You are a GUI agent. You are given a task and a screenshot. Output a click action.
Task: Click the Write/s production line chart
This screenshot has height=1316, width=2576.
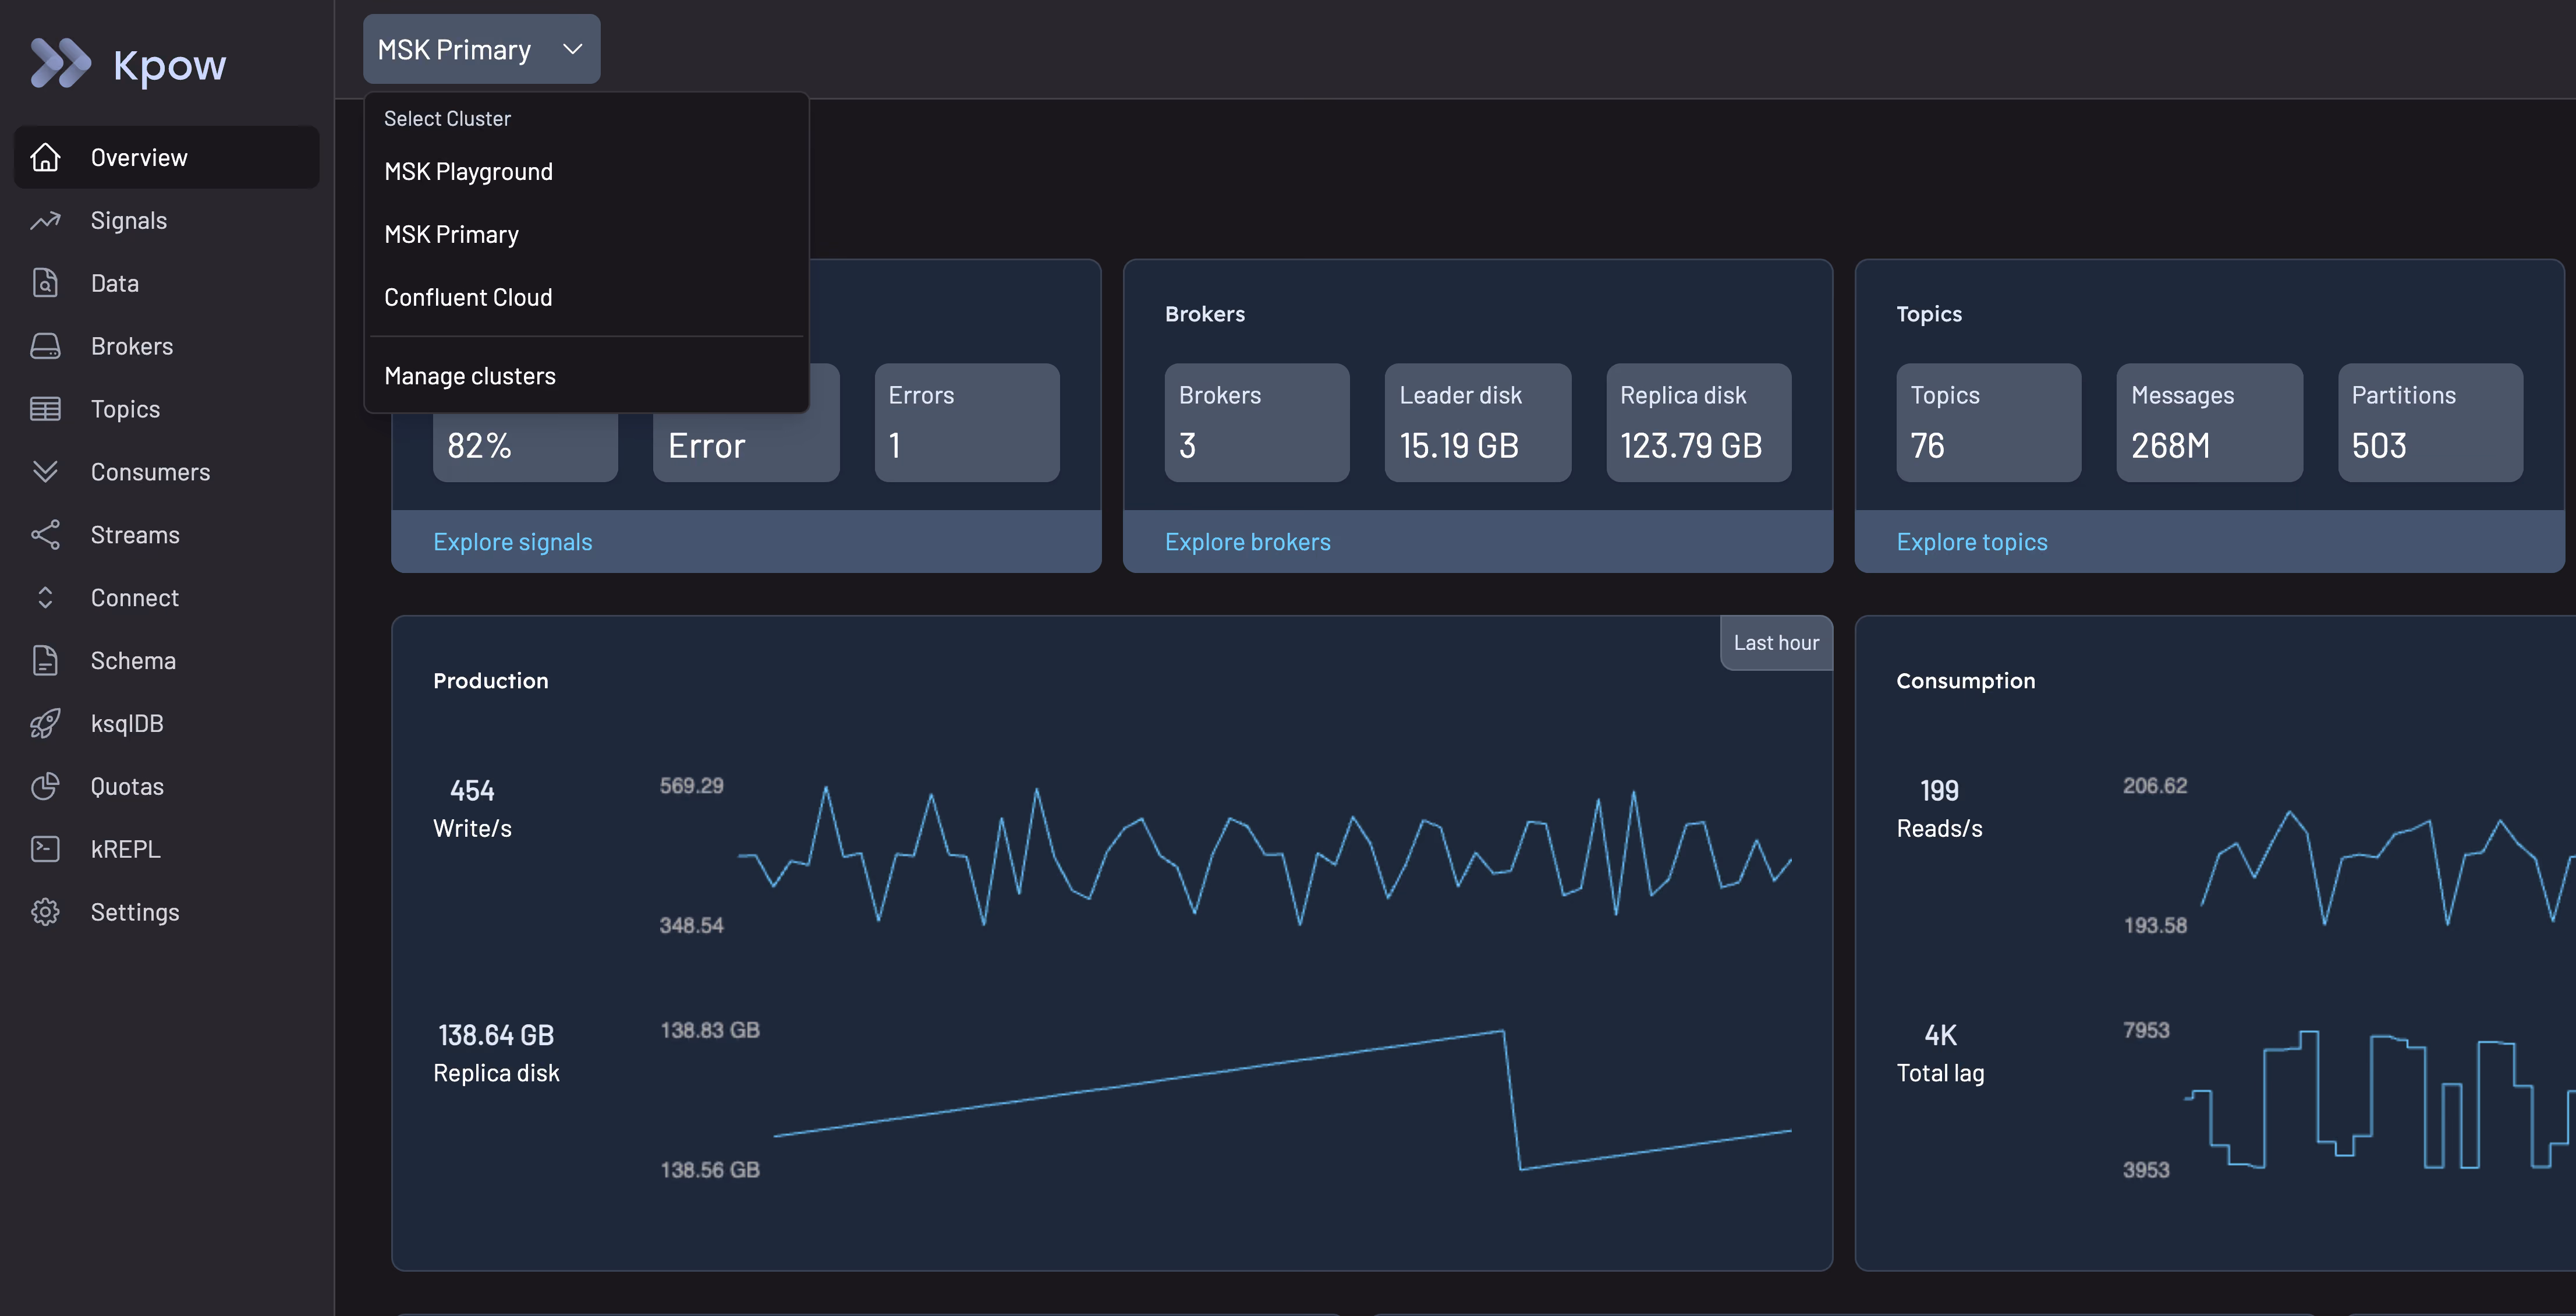(1264, 856)
